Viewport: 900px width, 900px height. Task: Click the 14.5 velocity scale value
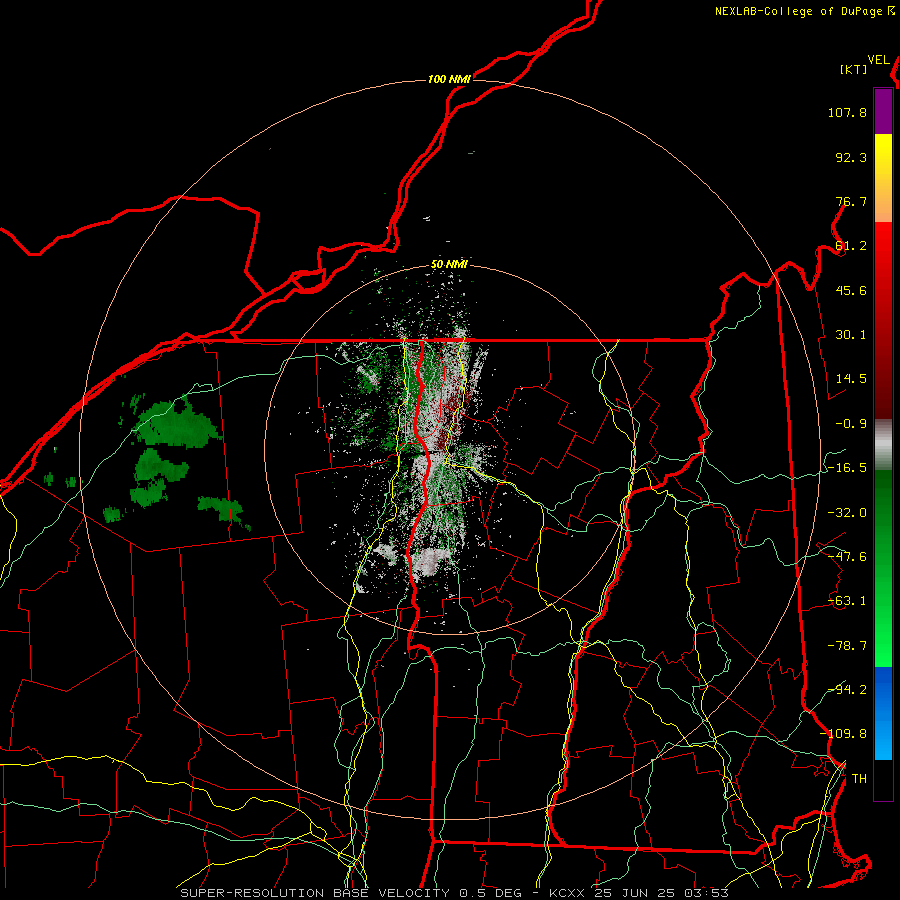851,379
